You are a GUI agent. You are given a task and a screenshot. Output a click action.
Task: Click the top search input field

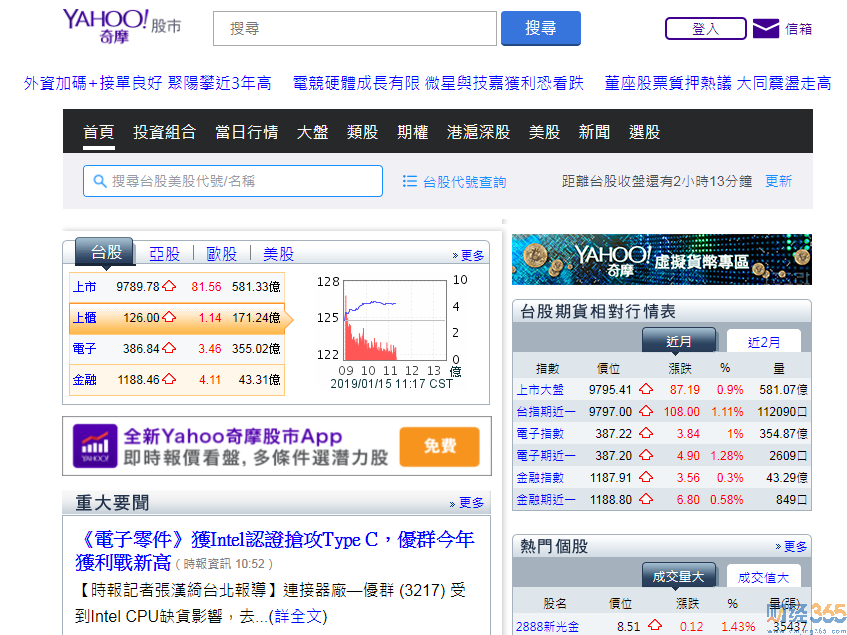pyautogui.click(x=355, y=29)
